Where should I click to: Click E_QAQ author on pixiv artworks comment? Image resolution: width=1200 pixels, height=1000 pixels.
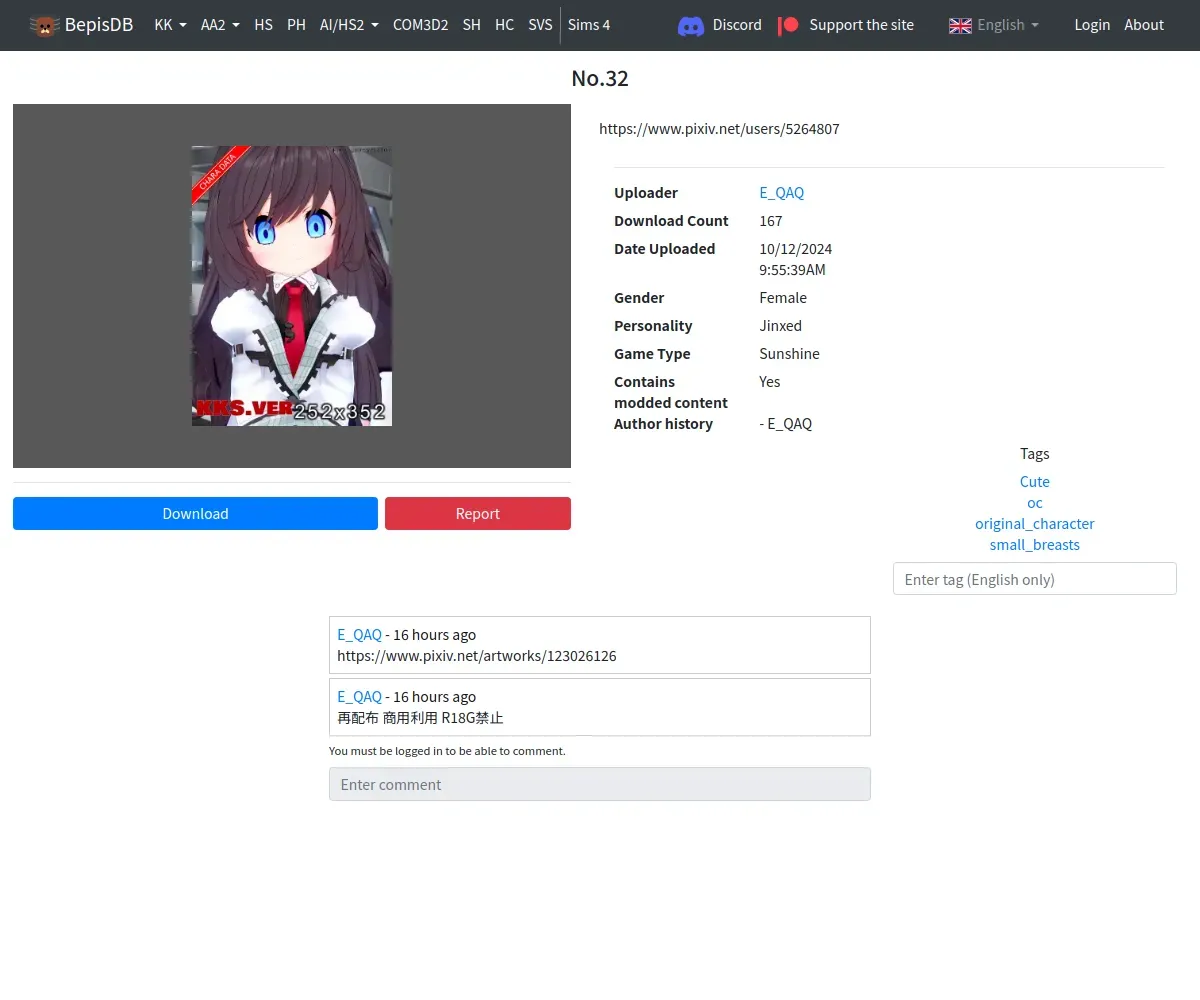point(360,635)
